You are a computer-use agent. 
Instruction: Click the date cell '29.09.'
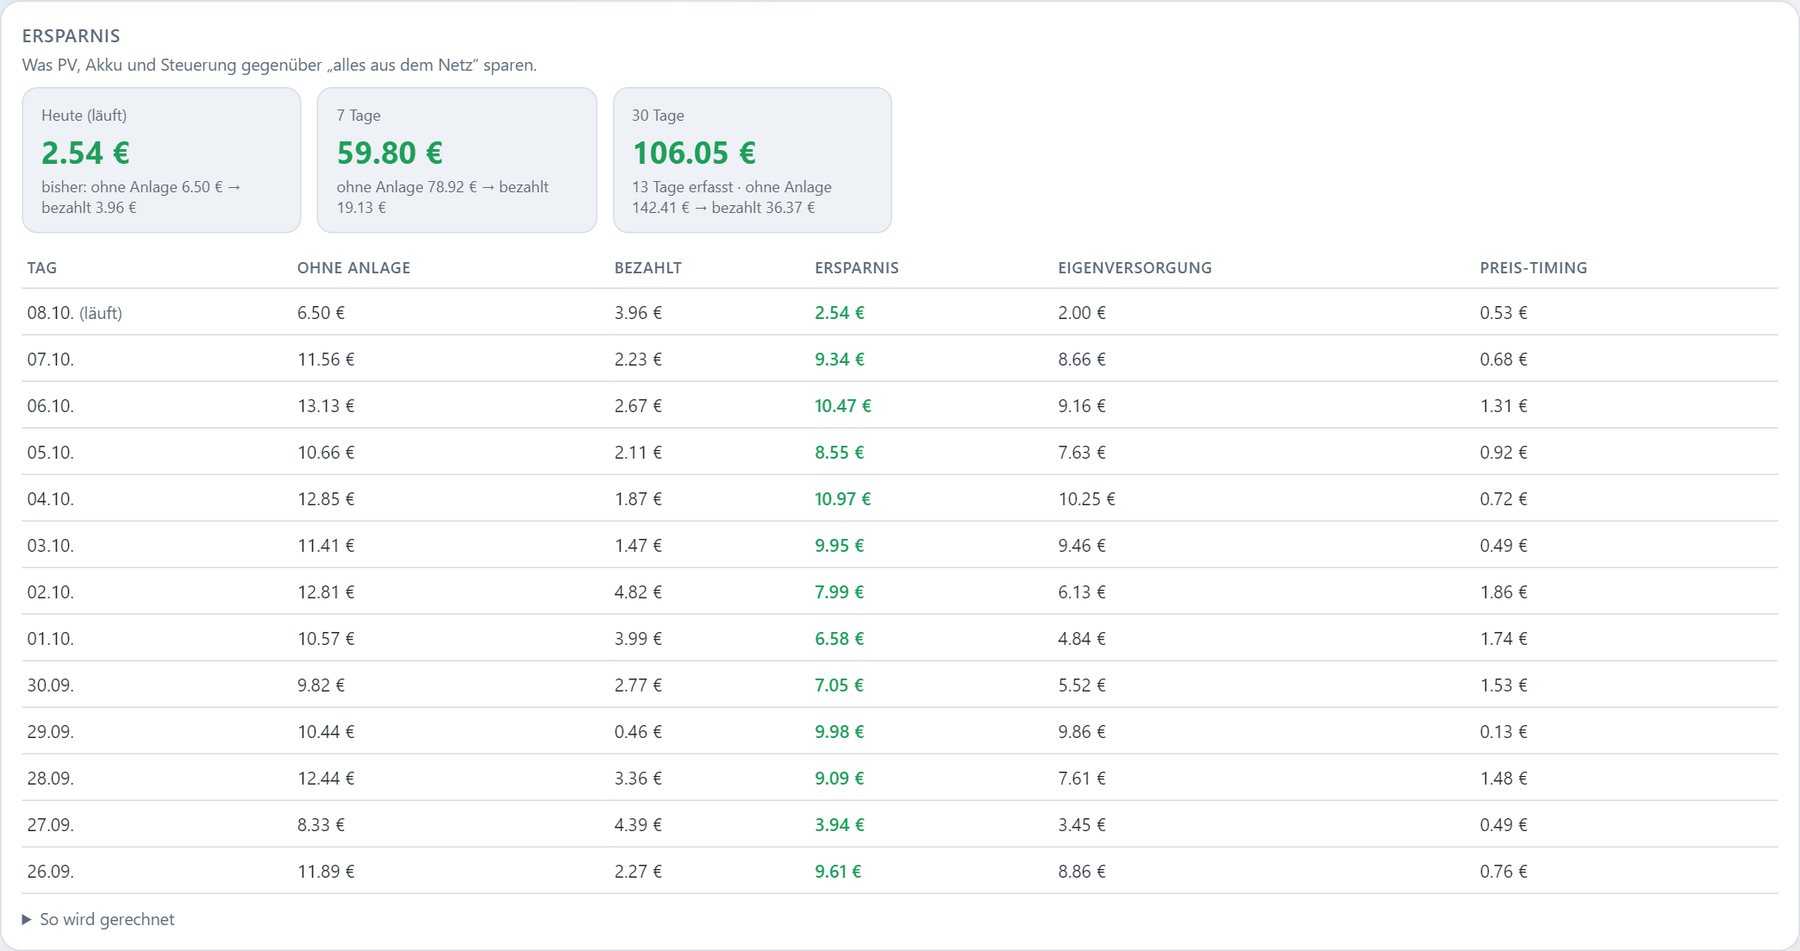click(x=51, y=732)
